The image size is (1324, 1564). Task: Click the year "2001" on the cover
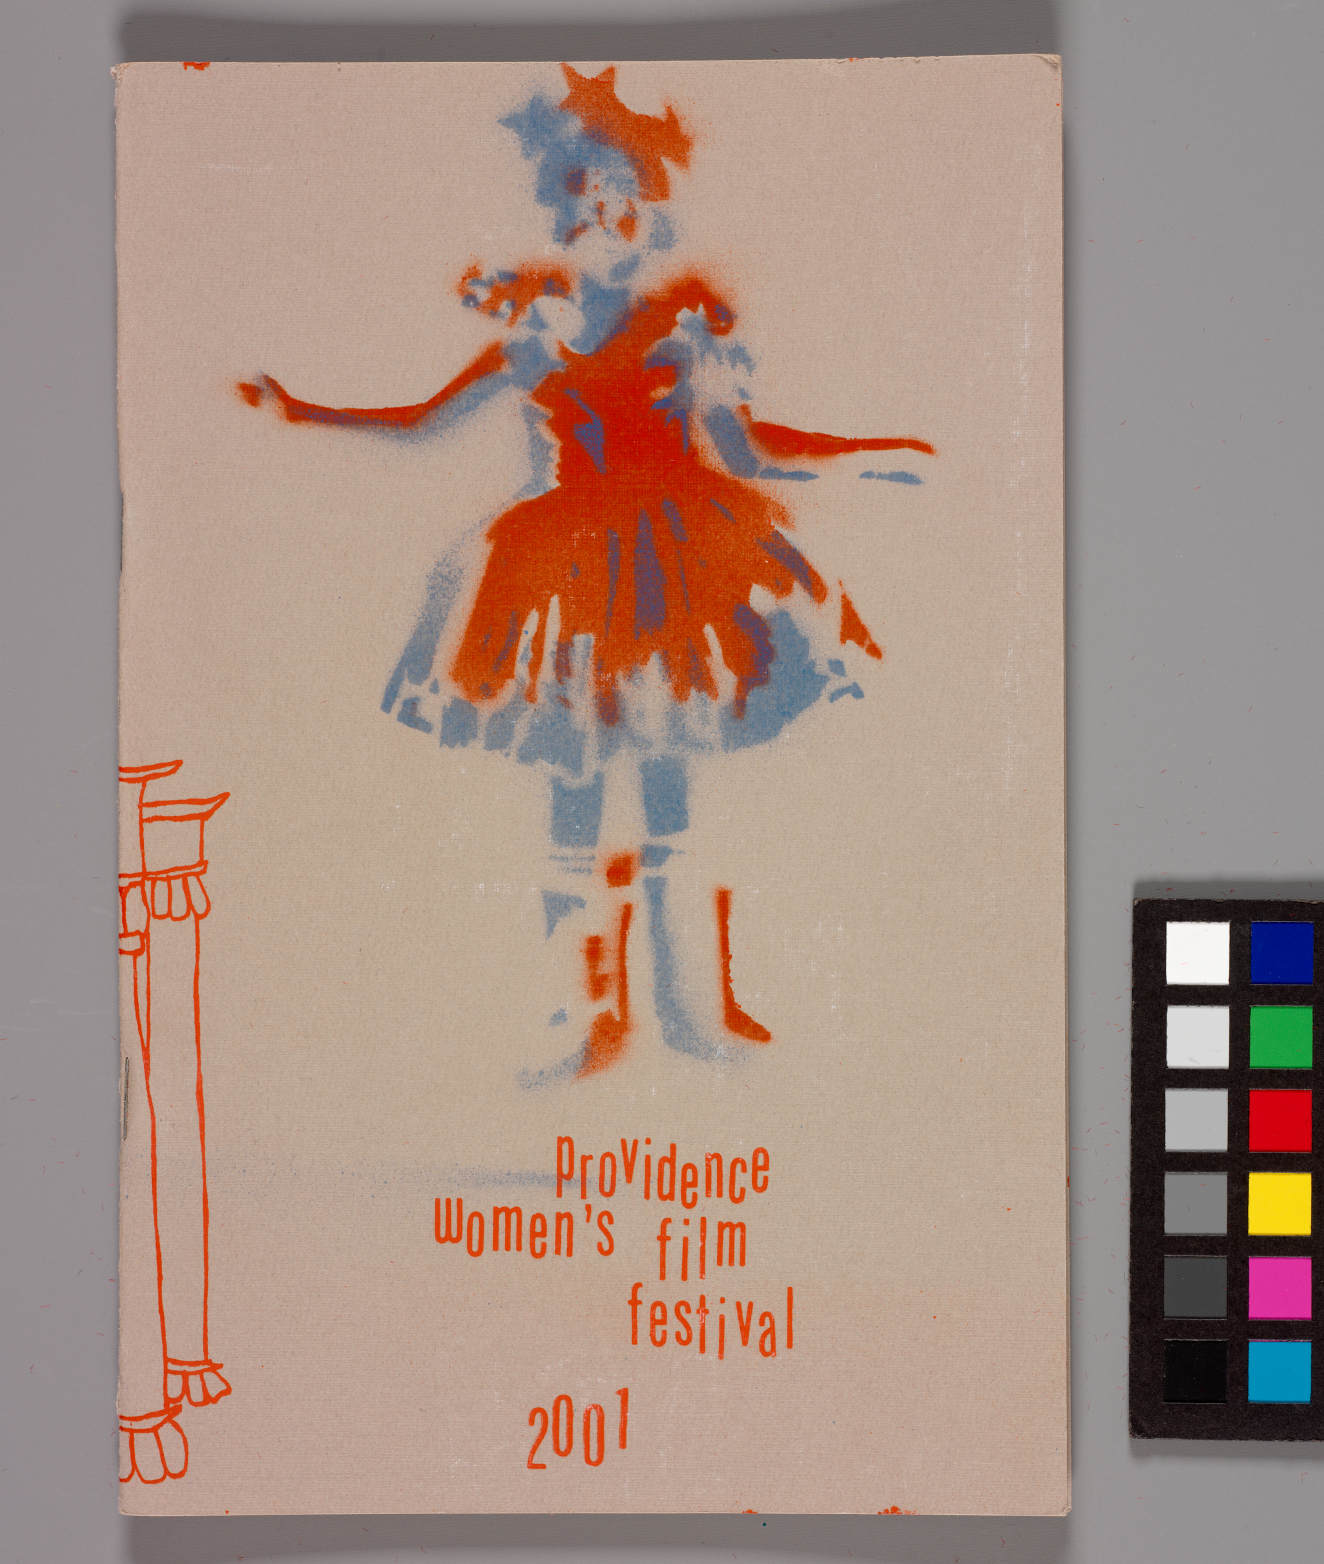point(579,1429)
